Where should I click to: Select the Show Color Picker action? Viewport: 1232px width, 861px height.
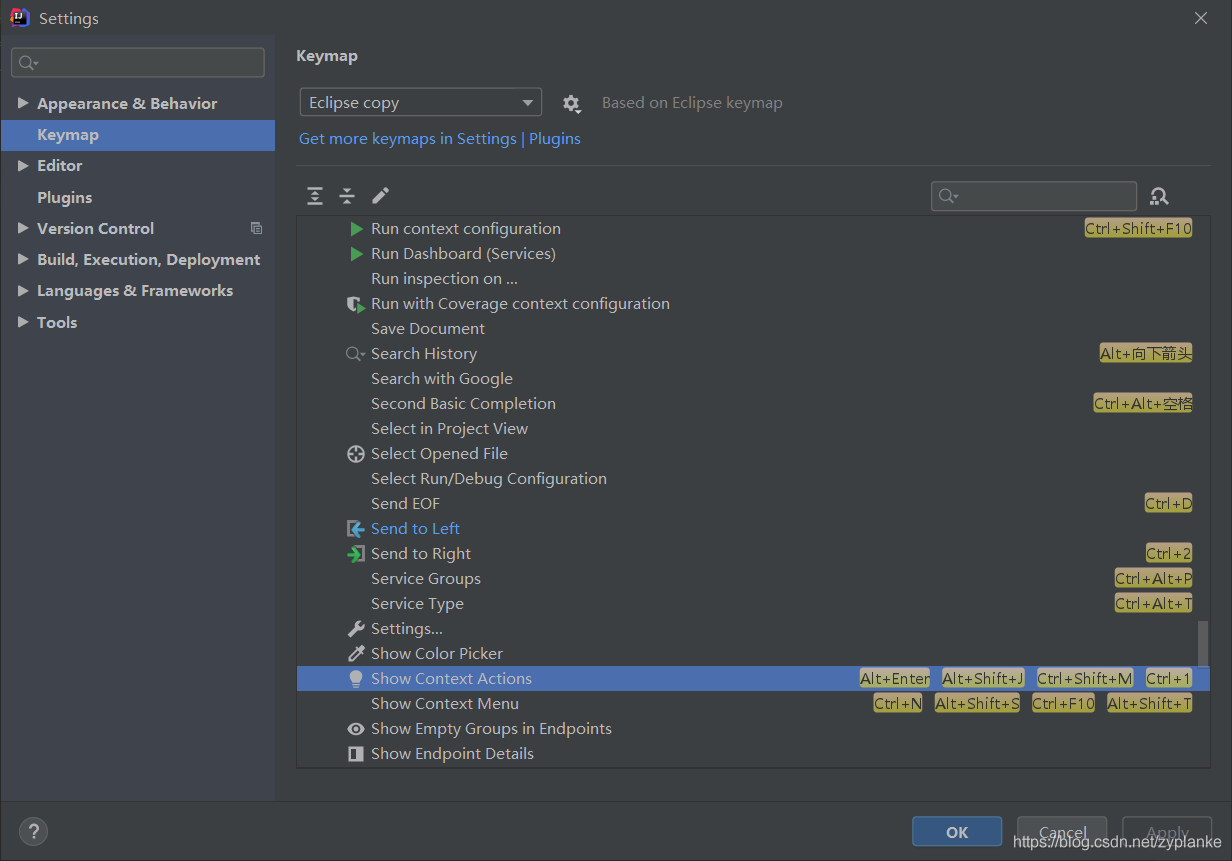tap(438, 653)
